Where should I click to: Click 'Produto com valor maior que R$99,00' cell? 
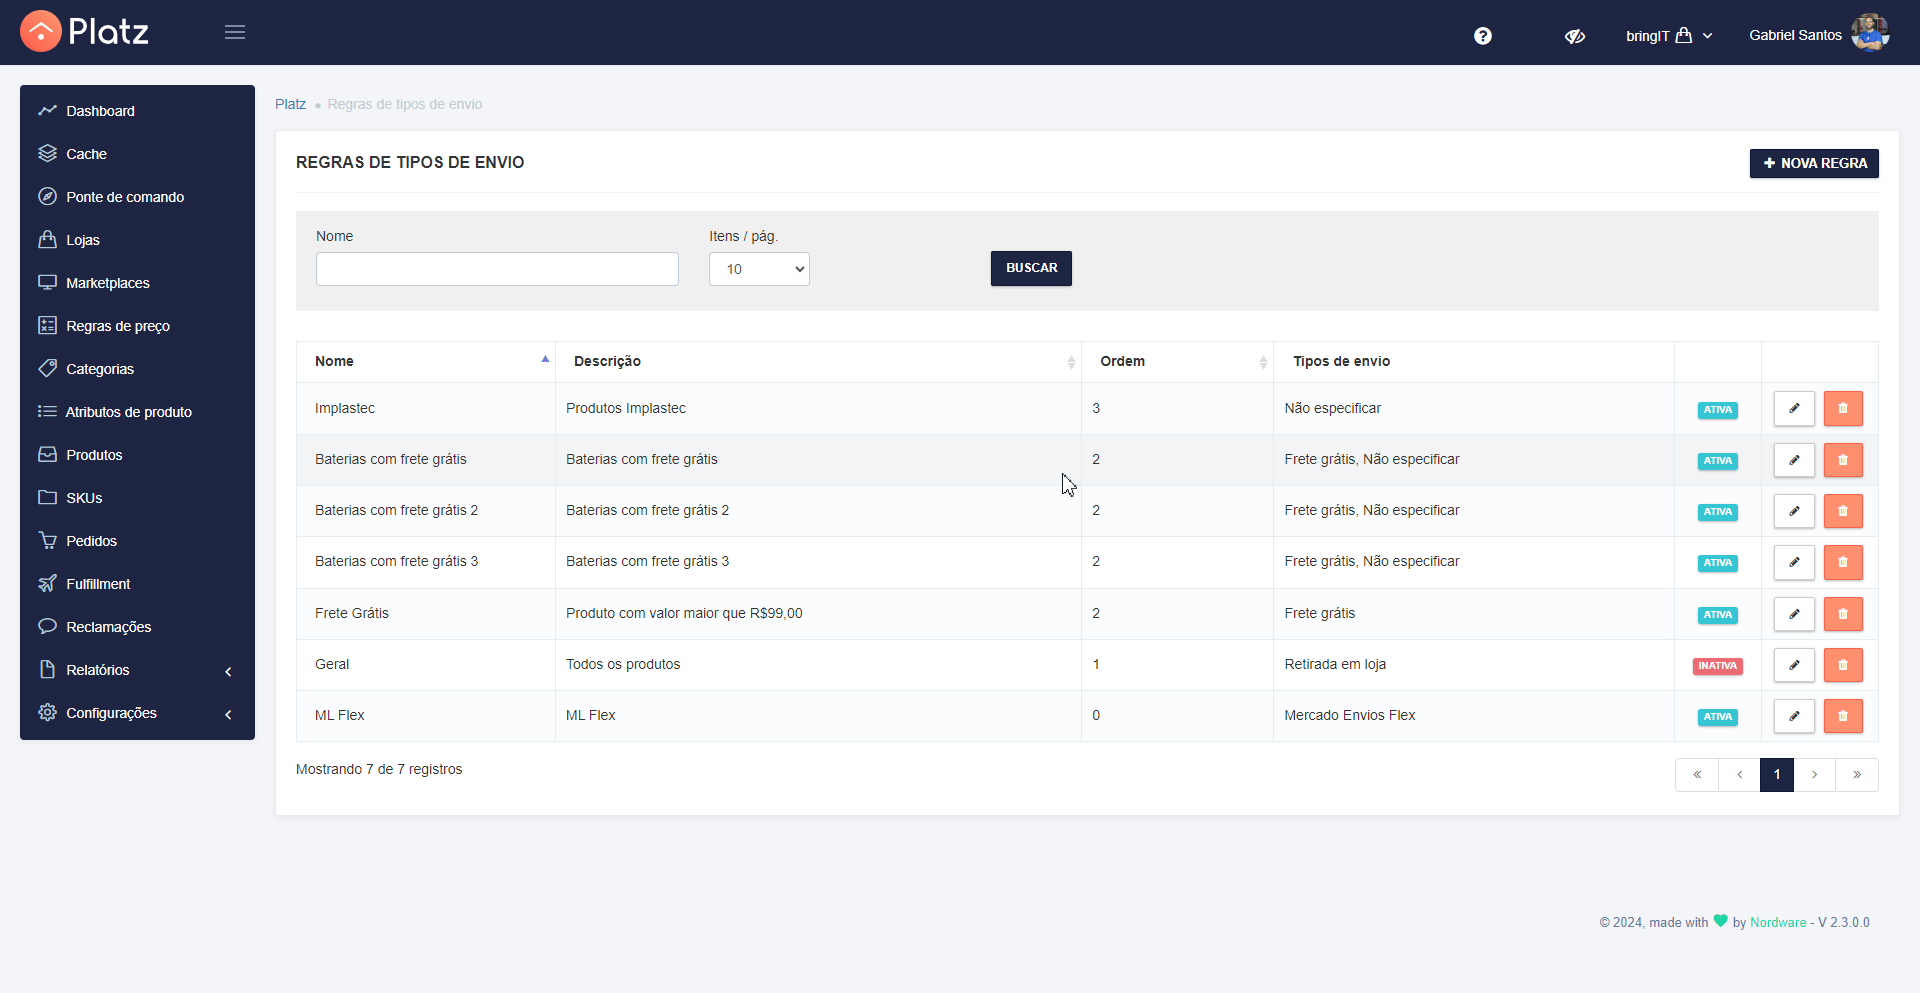coord(818,614)
